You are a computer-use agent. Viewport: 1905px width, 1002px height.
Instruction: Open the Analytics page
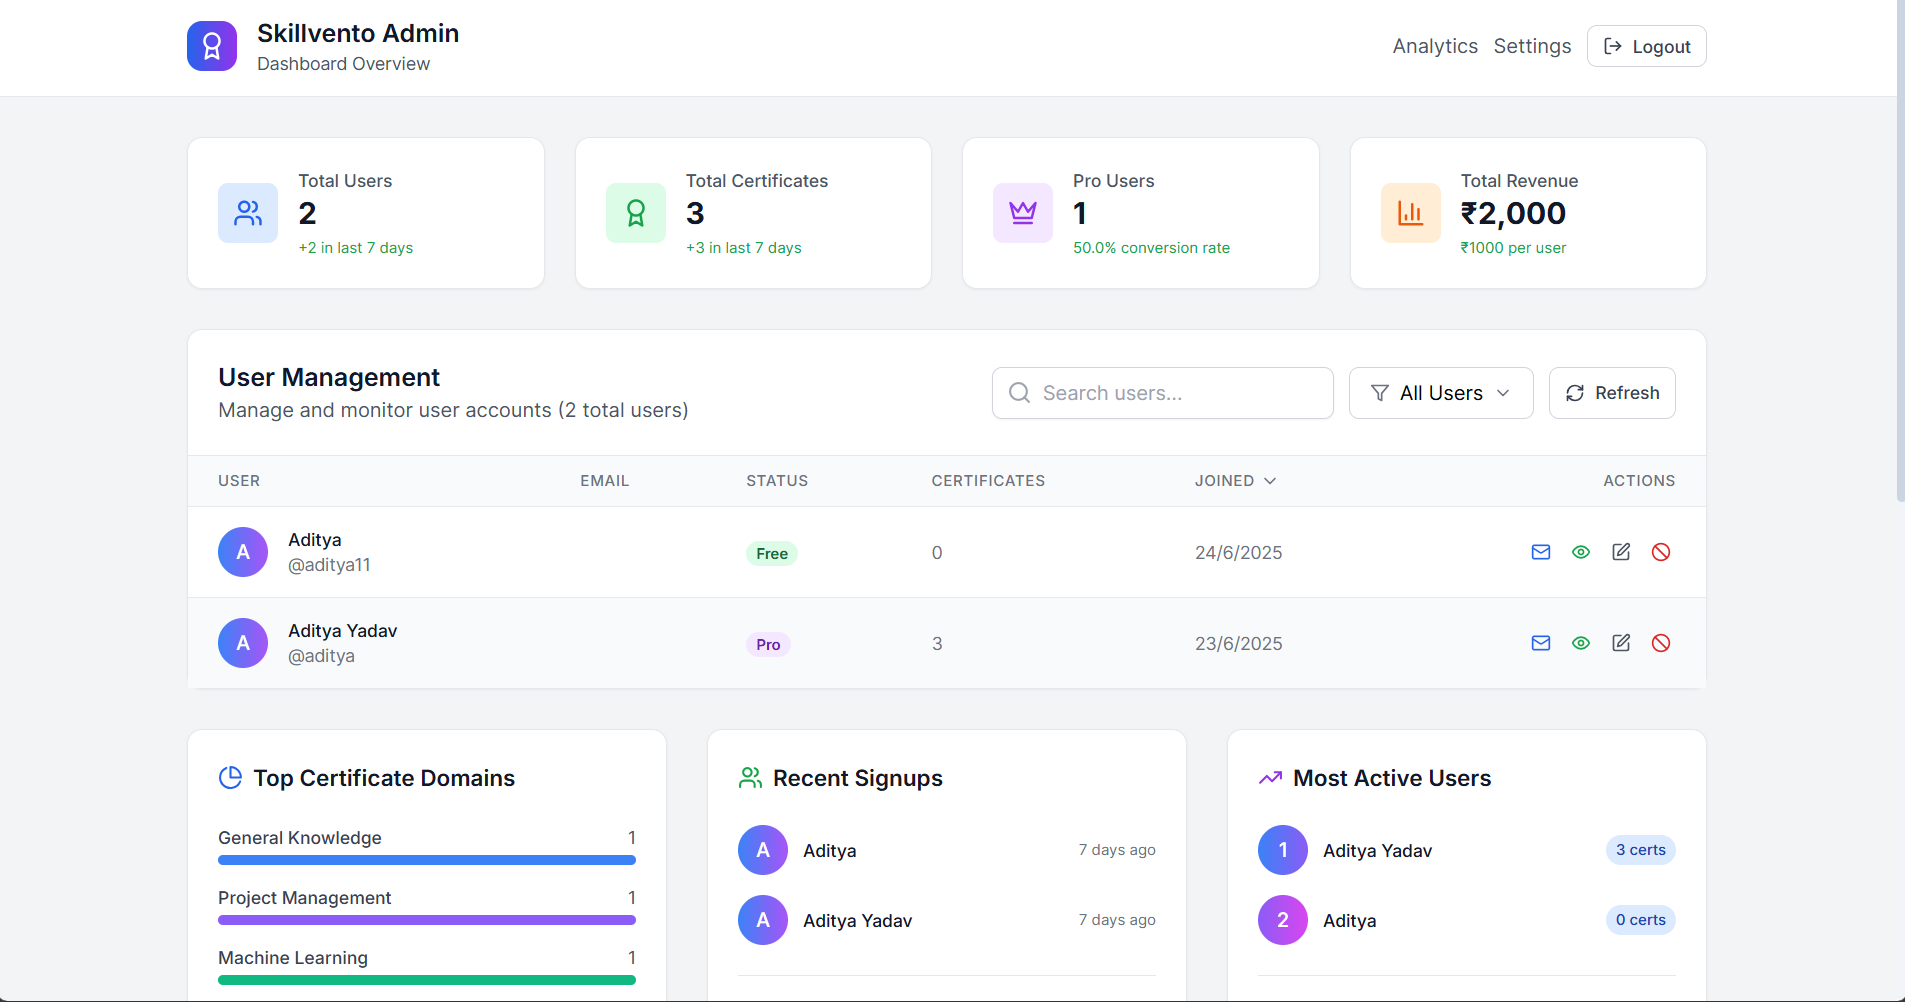(x=1435, y=46)
